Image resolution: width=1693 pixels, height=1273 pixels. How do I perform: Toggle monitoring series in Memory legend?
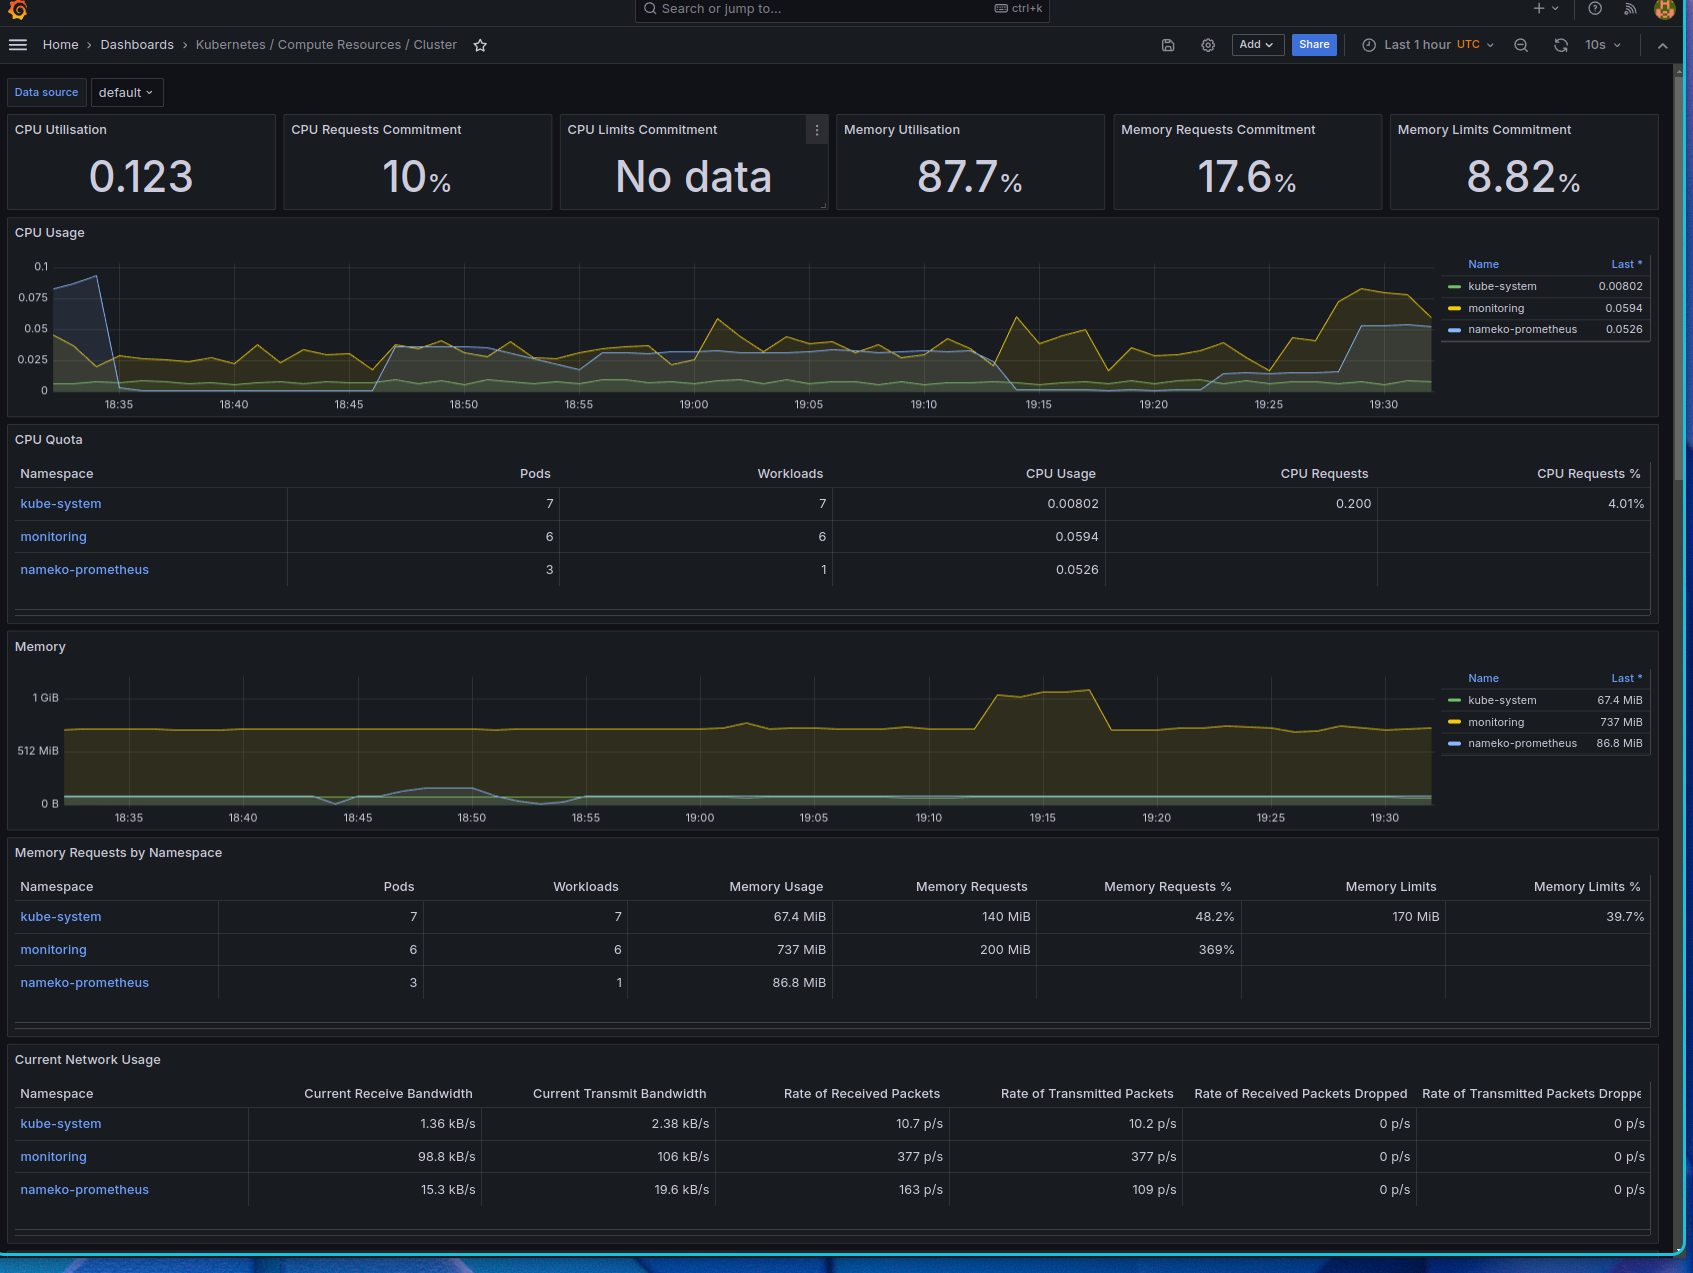tap(1496, 722)
